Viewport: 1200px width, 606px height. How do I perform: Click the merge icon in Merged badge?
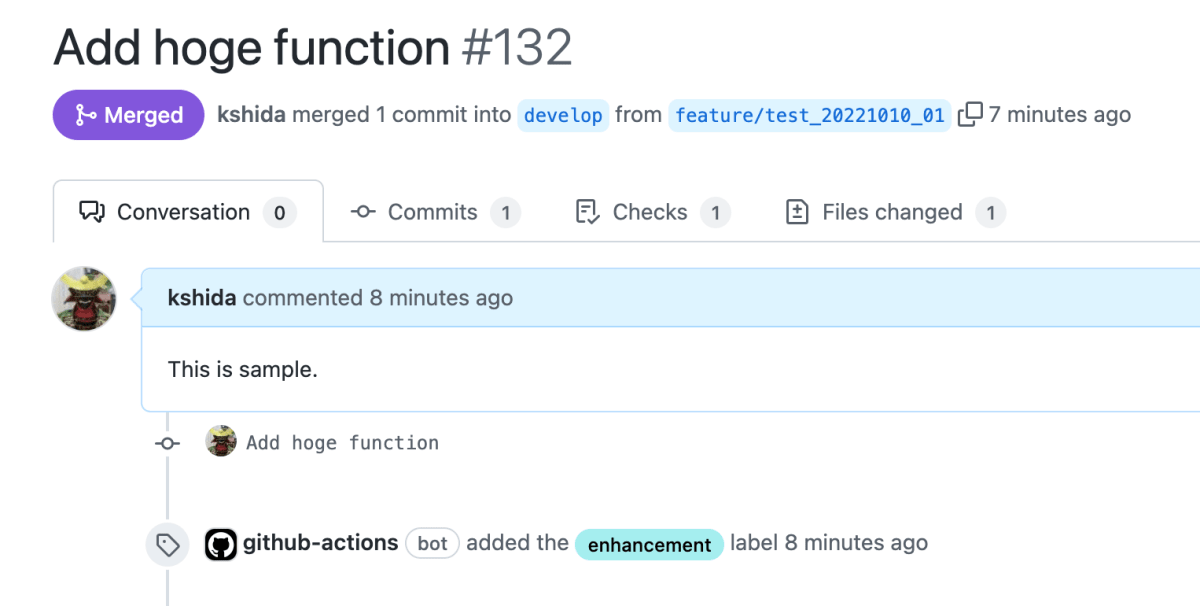point(85,115)
